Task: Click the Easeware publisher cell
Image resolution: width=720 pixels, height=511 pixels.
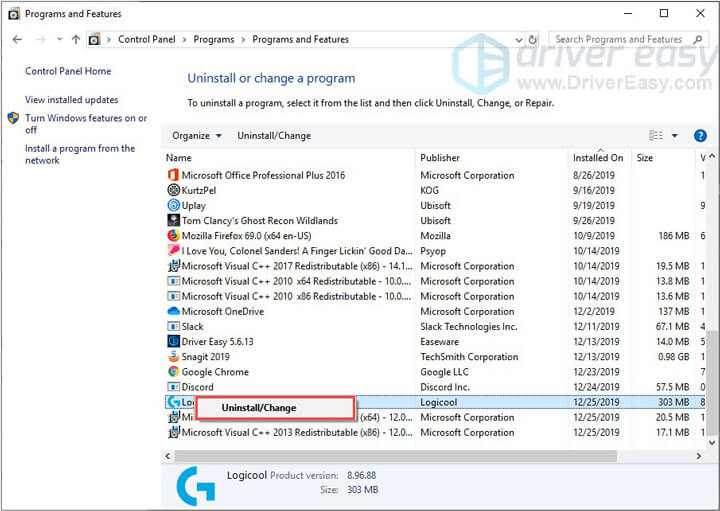Action: [439, 342]
